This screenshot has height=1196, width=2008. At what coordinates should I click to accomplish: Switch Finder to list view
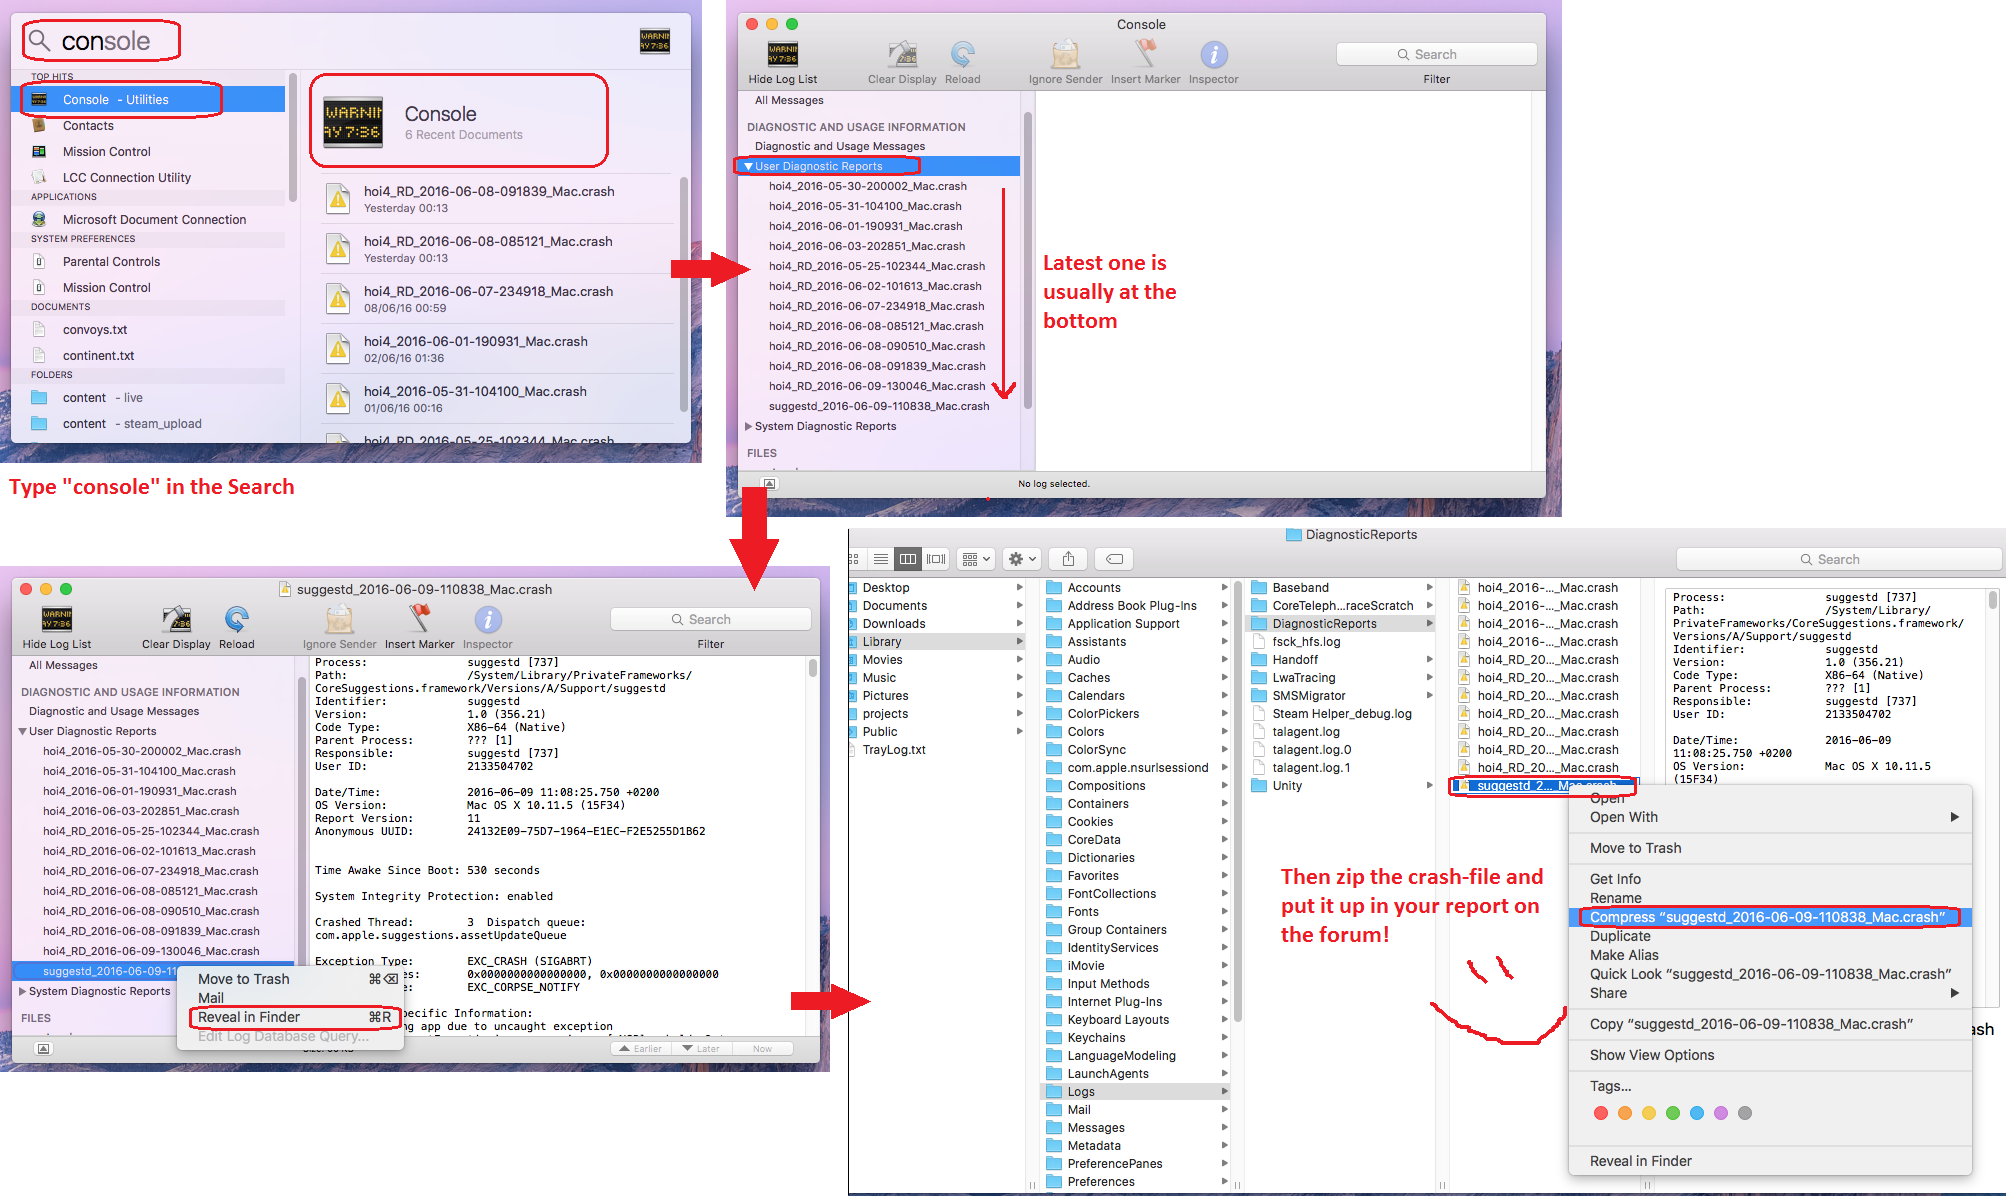tap(881, 559)
